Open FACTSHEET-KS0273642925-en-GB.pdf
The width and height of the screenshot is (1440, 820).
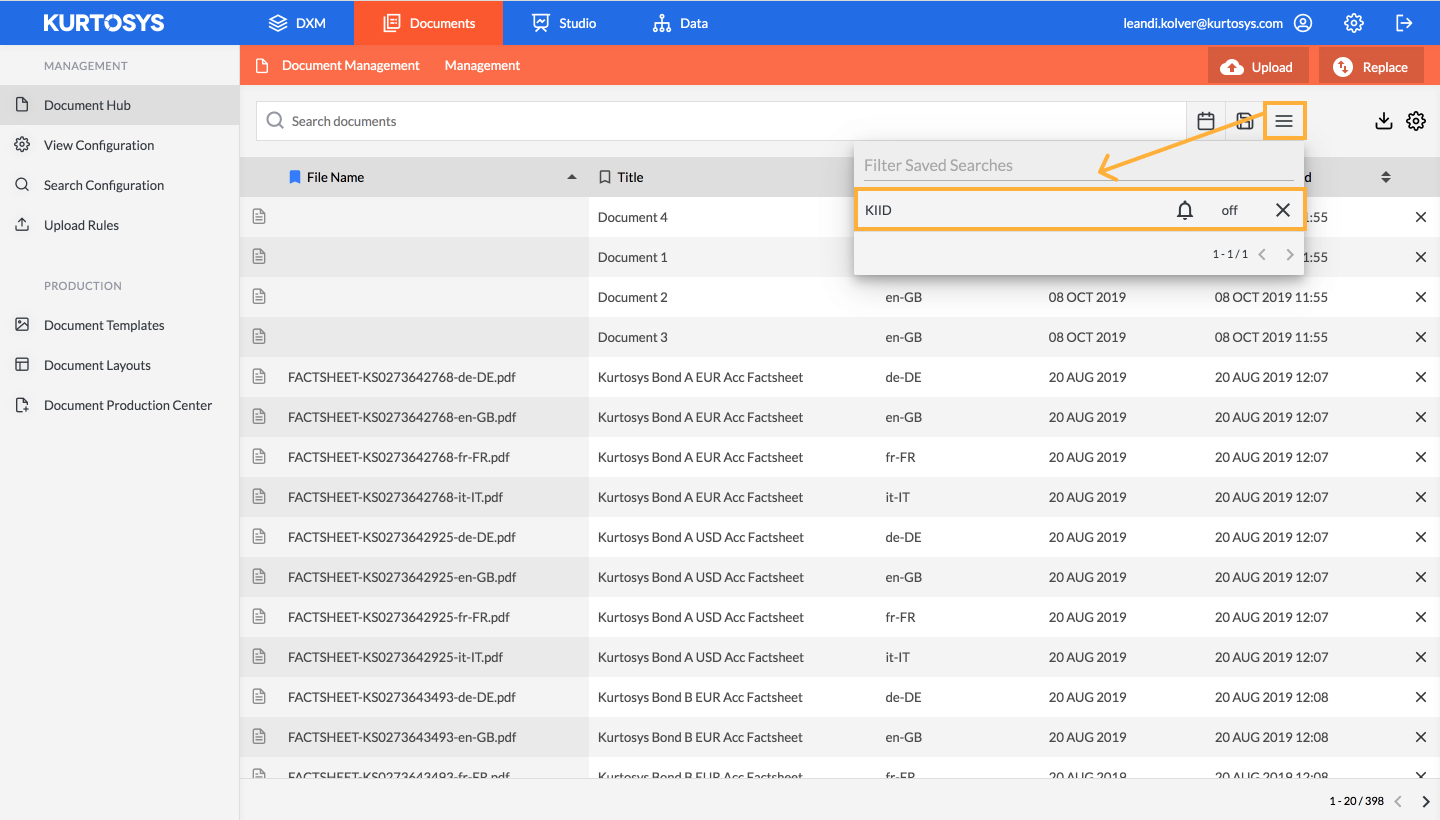pyautogui.click(x=402, y=577)
